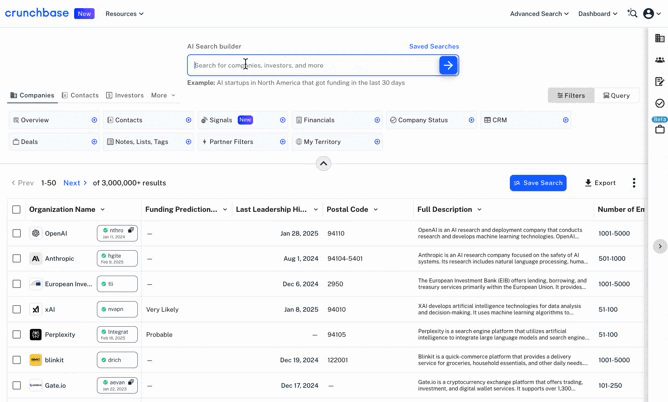The width and height of the screenshot is (668, 402).
Task: Switch to the Investors tab
Action: pyautogui.click(x=124, y=95)
